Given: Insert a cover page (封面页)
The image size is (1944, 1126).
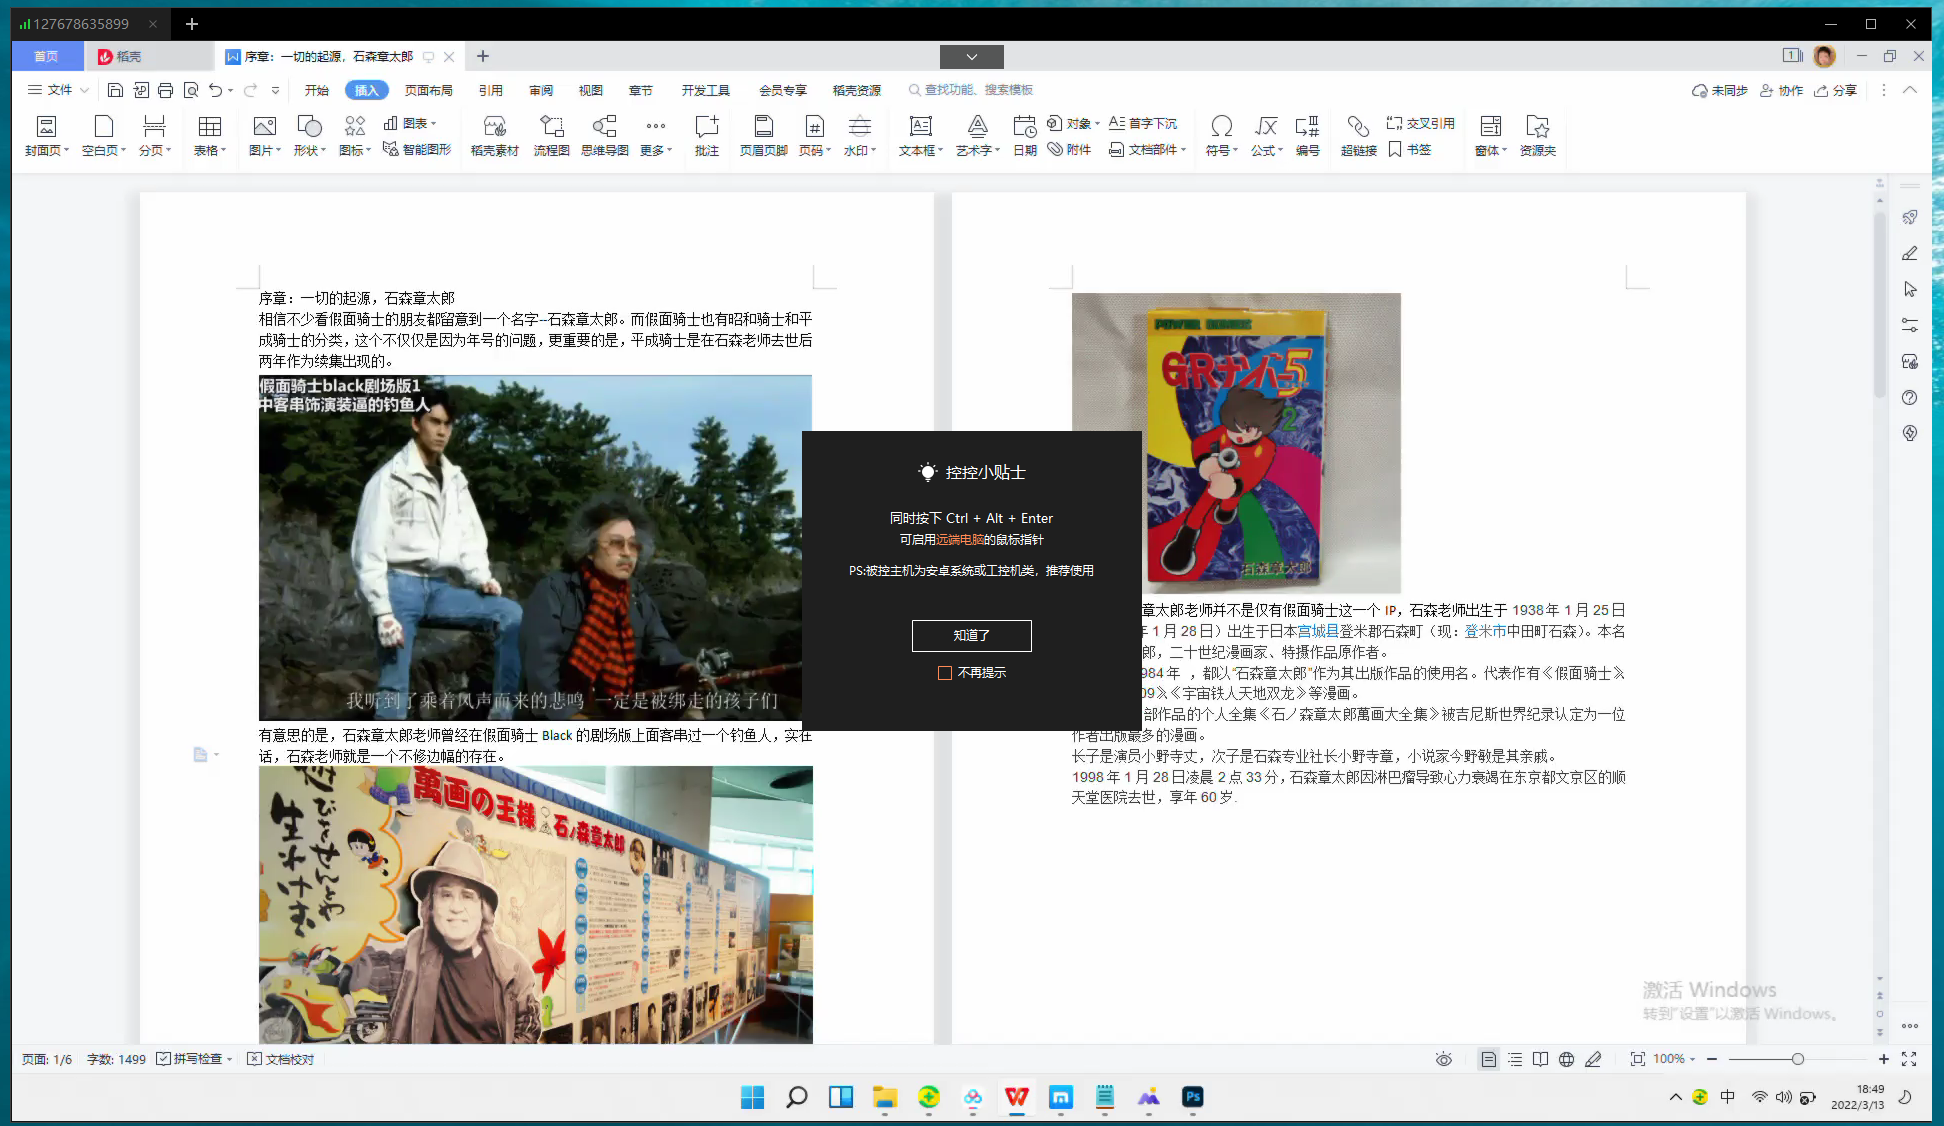Looking at the screenshot, I should pyautogui.click(x=46, y=136).
